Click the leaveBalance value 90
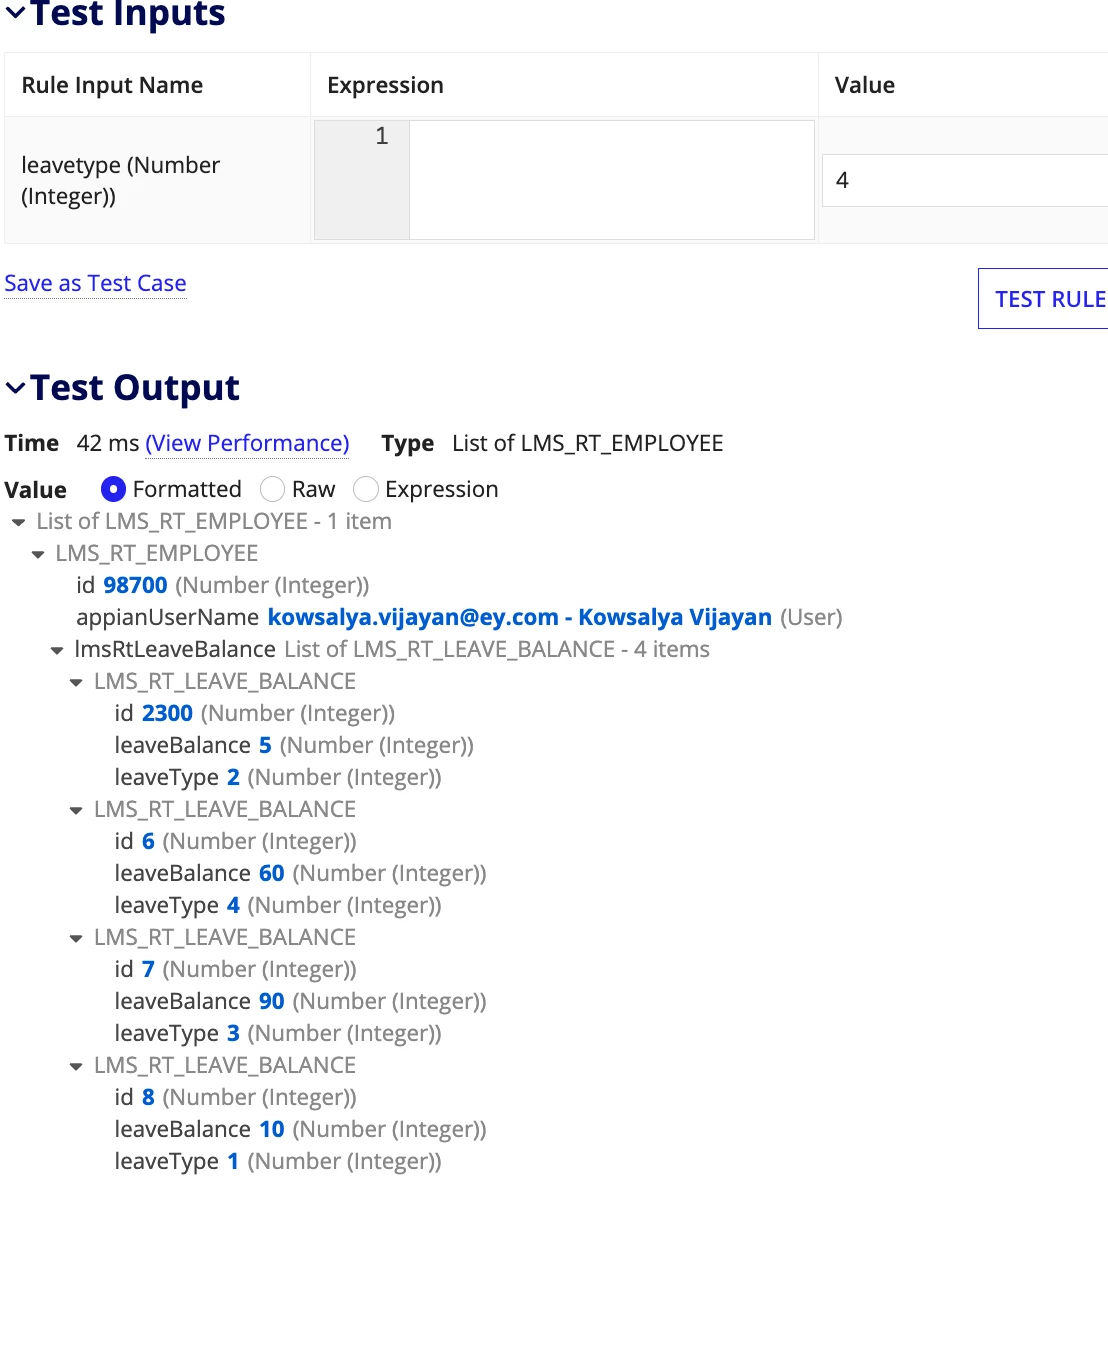 pyautogui.click(x=271, y=1001)
